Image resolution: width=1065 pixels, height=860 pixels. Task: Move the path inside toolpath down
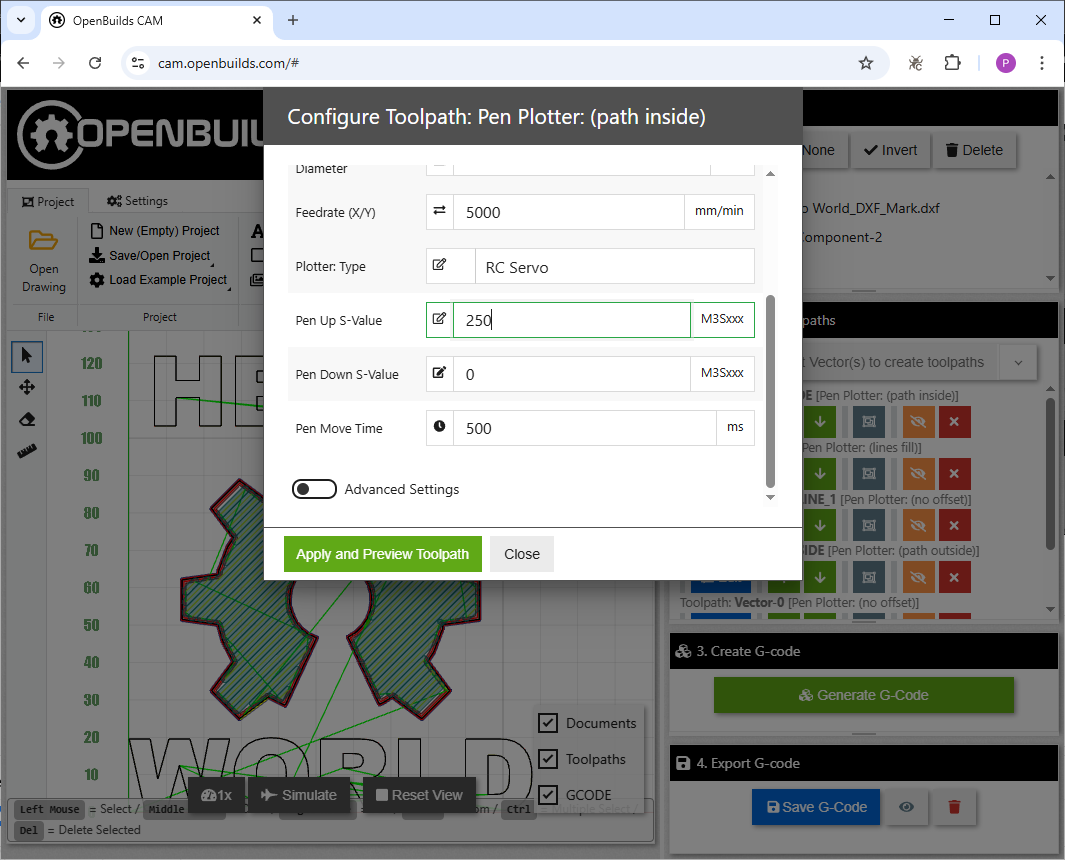tap(820, 422)
